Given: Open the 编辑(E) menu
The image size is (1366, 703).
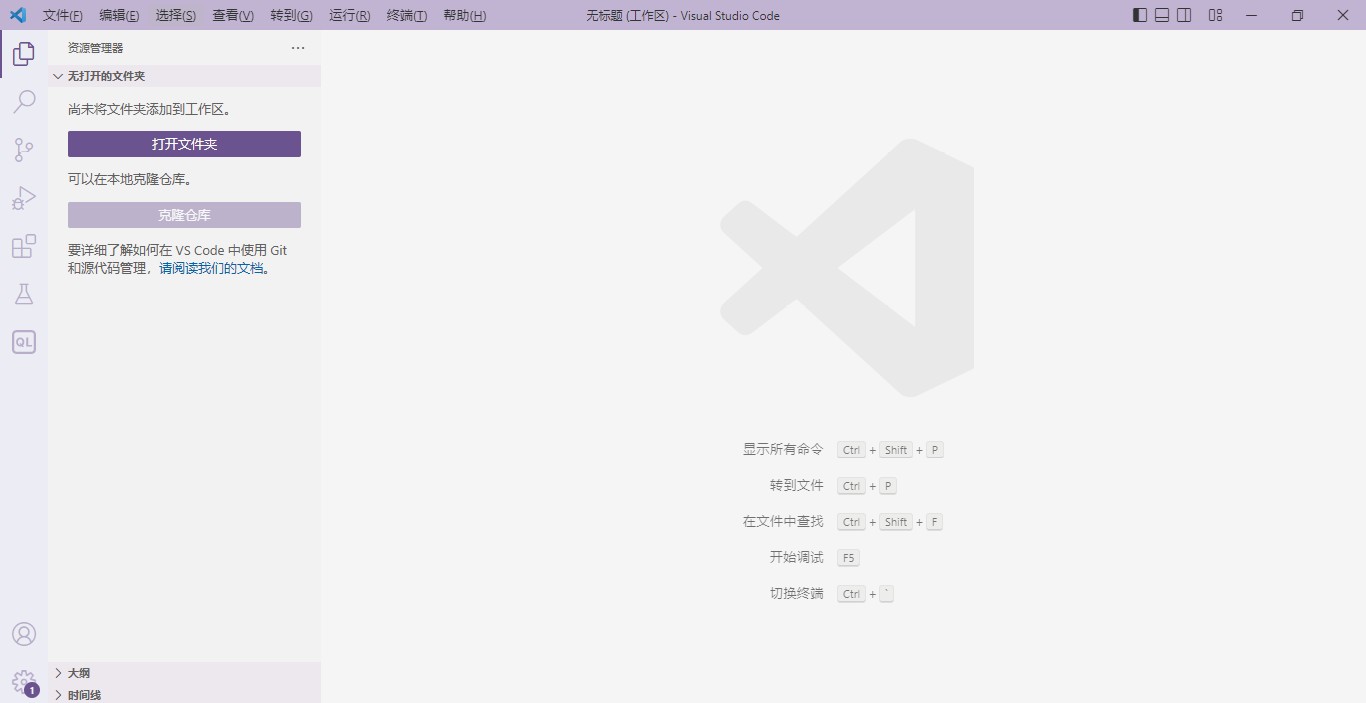Looking at the screenshot, I should tap(119, 15).
